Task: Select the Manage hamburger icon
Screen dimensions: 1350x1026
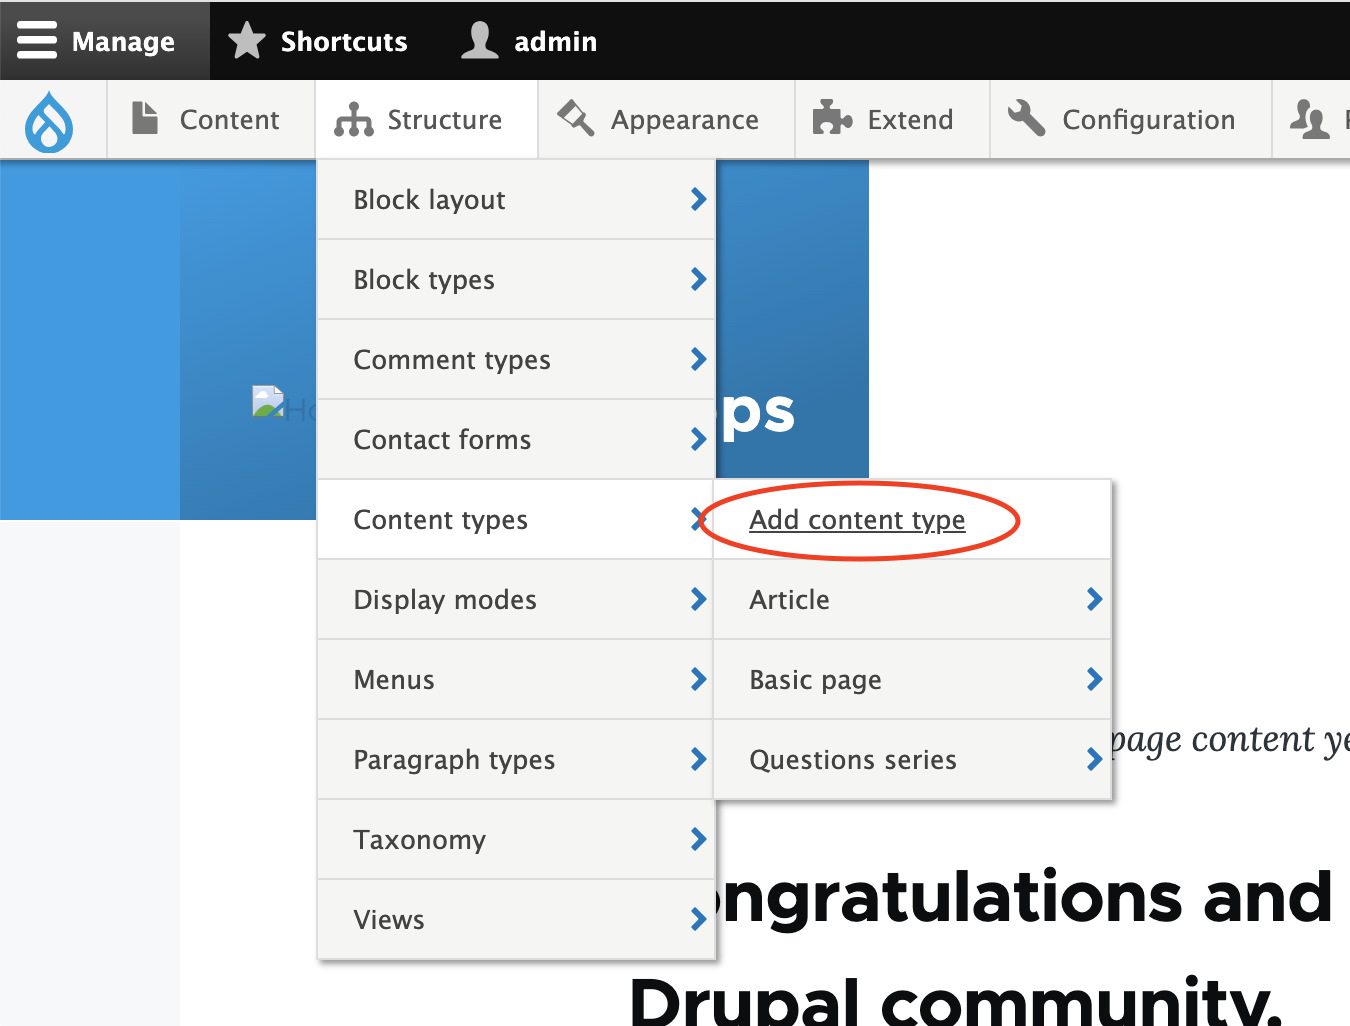Action: [37, 40]
